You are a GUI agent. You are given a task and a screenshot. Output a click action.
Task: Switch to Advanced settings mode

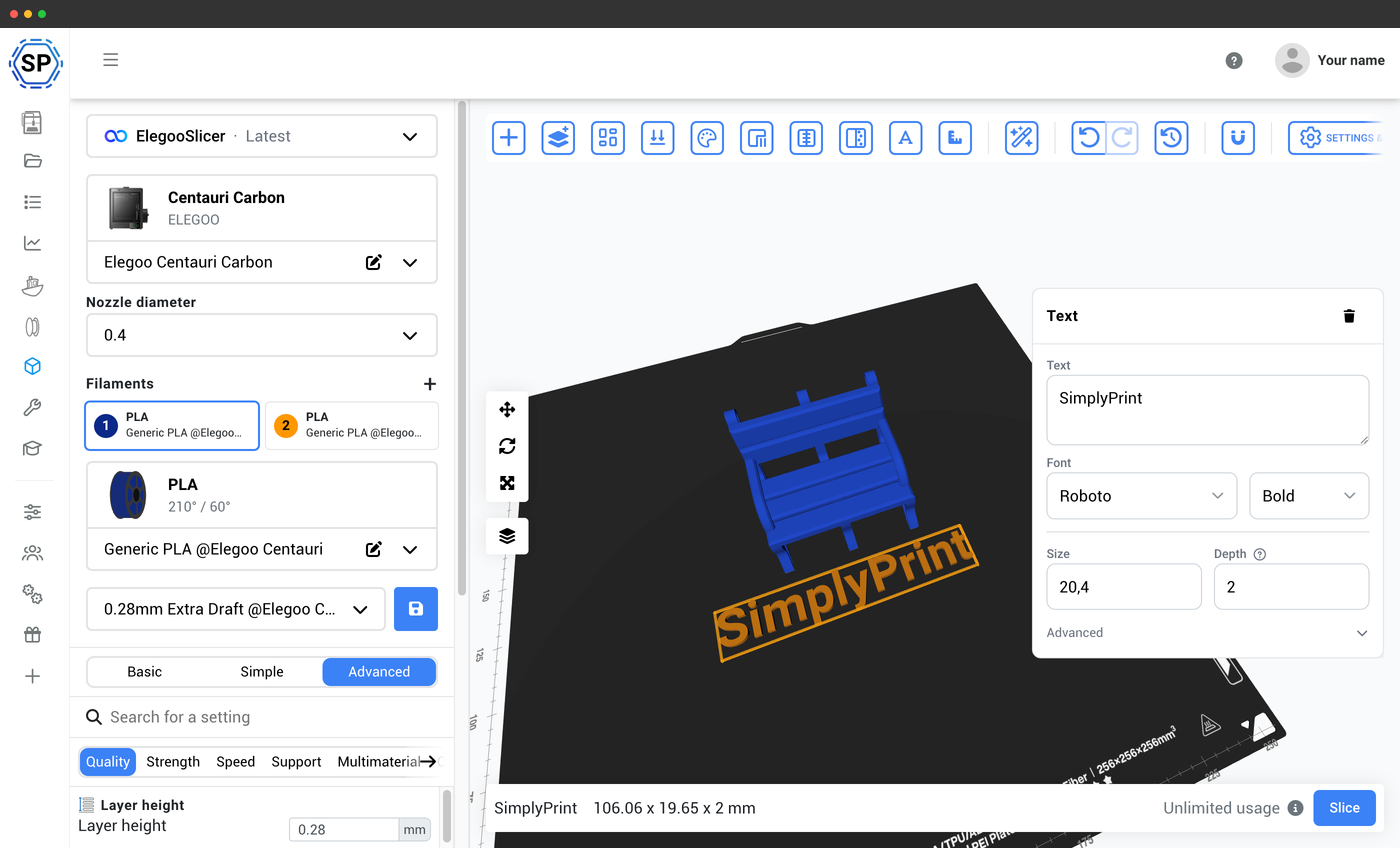[379, 672]
